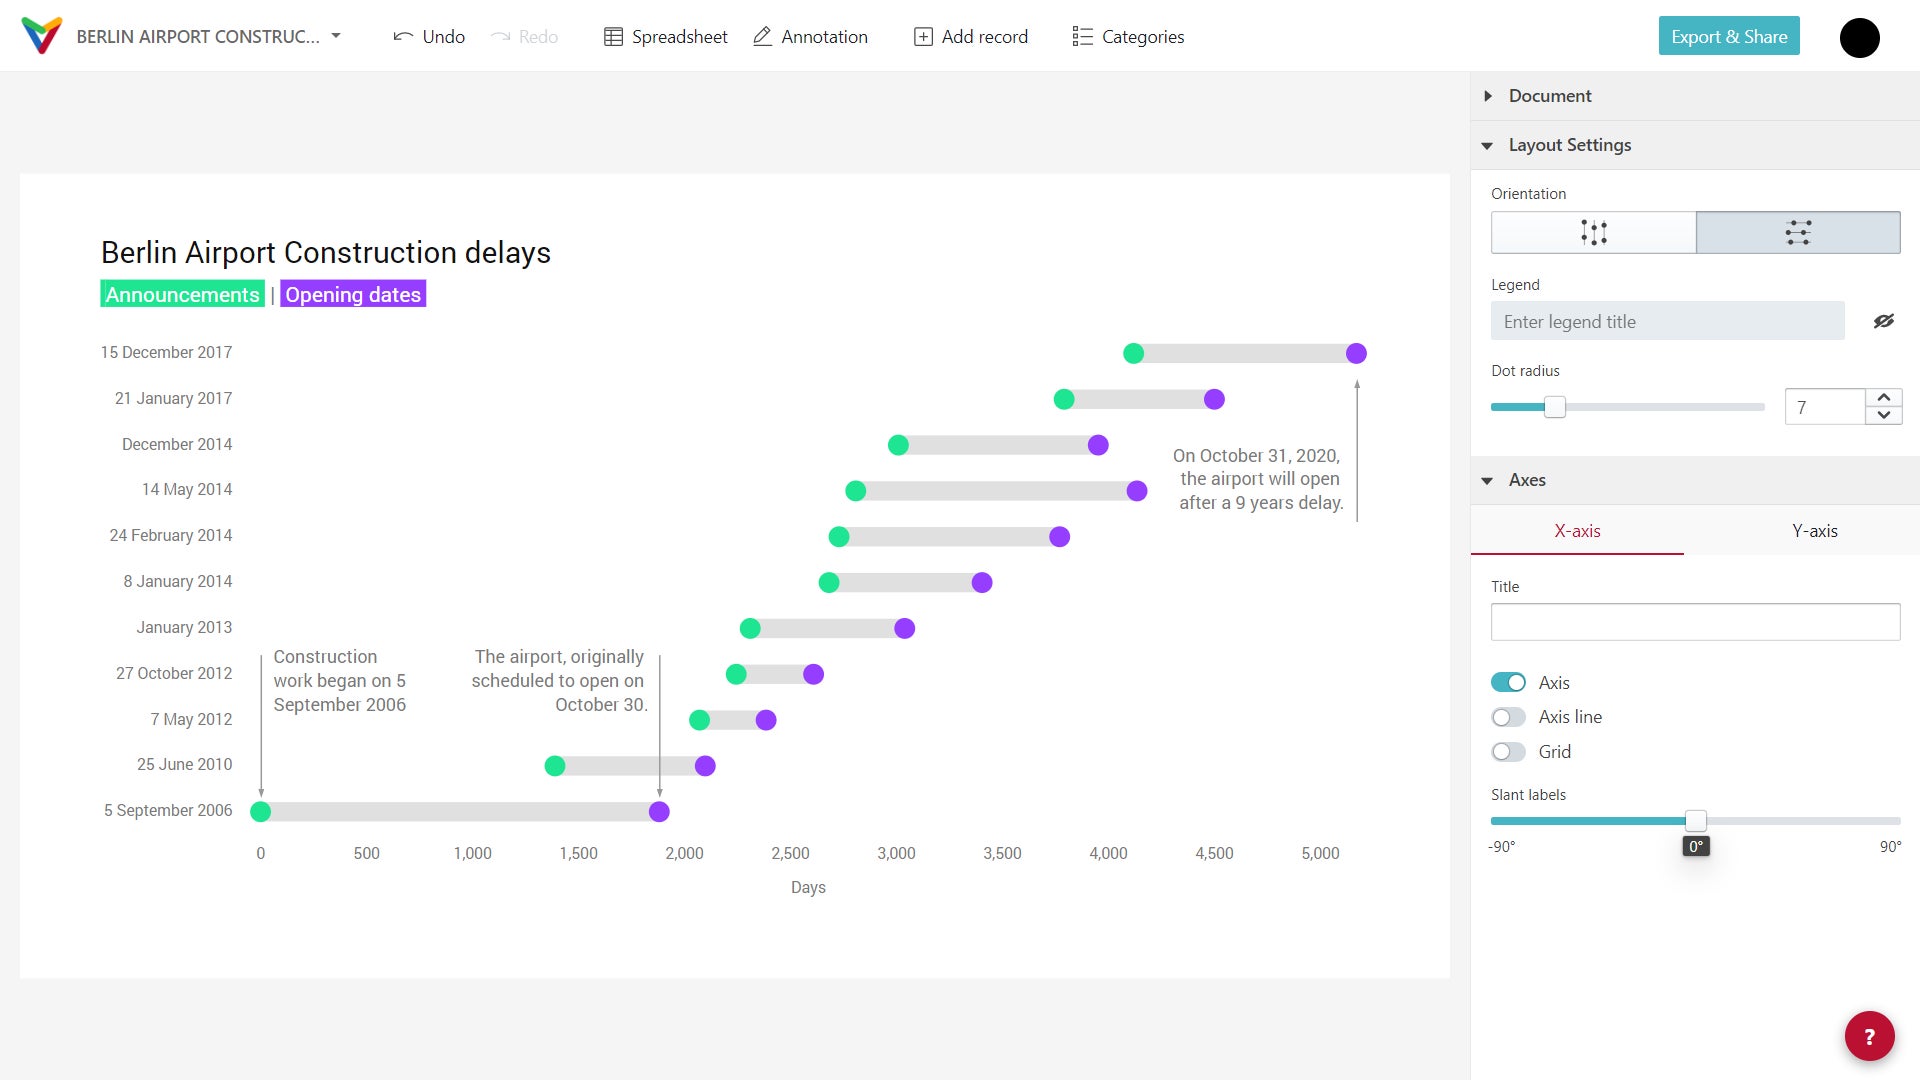
Task: Click the Annotation tool icon
Action: tap(764, 36)
